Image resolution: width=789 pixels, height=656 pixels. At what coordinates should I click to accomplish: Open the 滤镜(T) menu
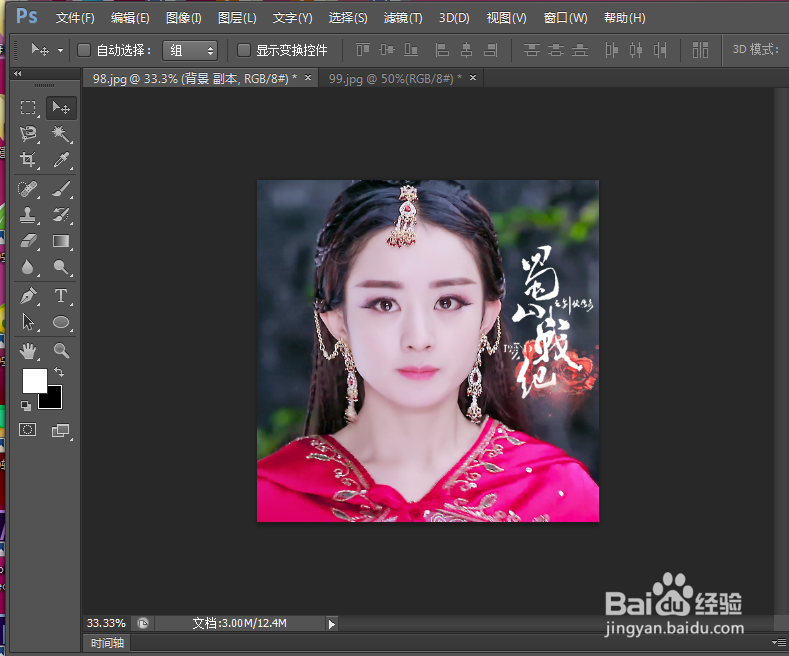403,18
